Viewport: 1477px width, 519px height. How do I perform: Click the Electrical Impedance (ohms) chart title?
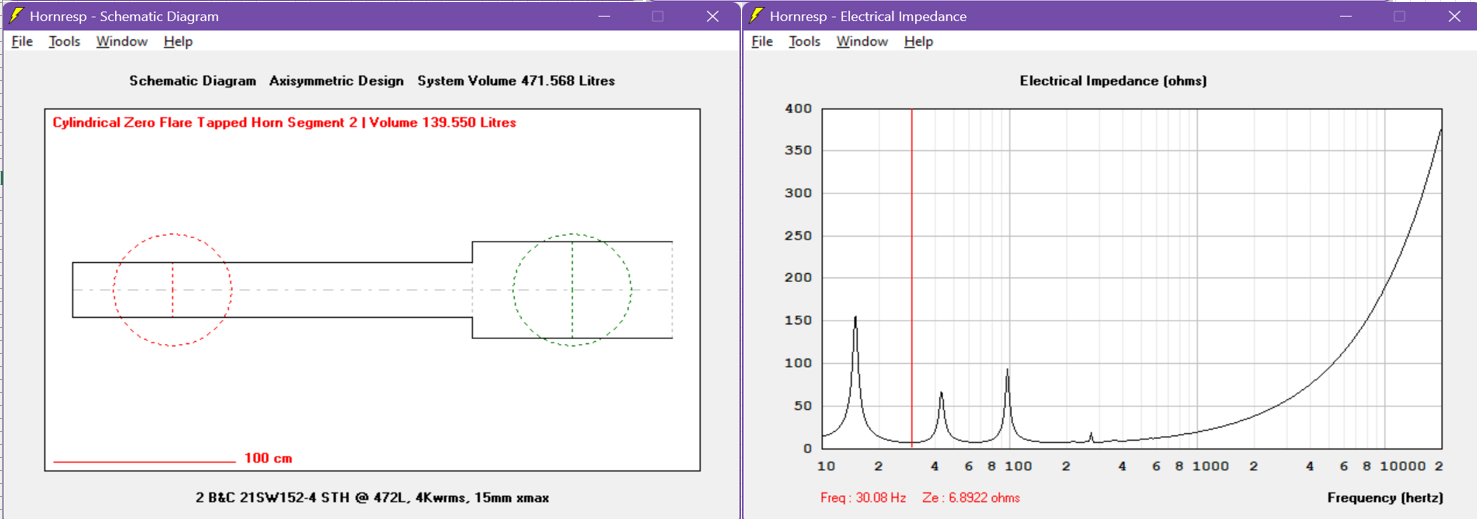point(1113,81)
